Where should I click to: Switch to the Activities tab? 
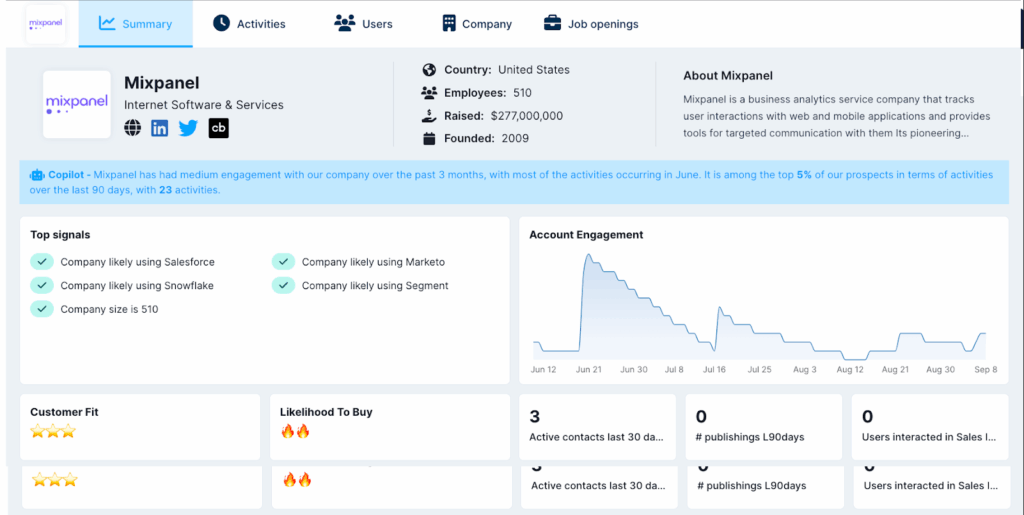pyautogui.click(x=249, y=24)
